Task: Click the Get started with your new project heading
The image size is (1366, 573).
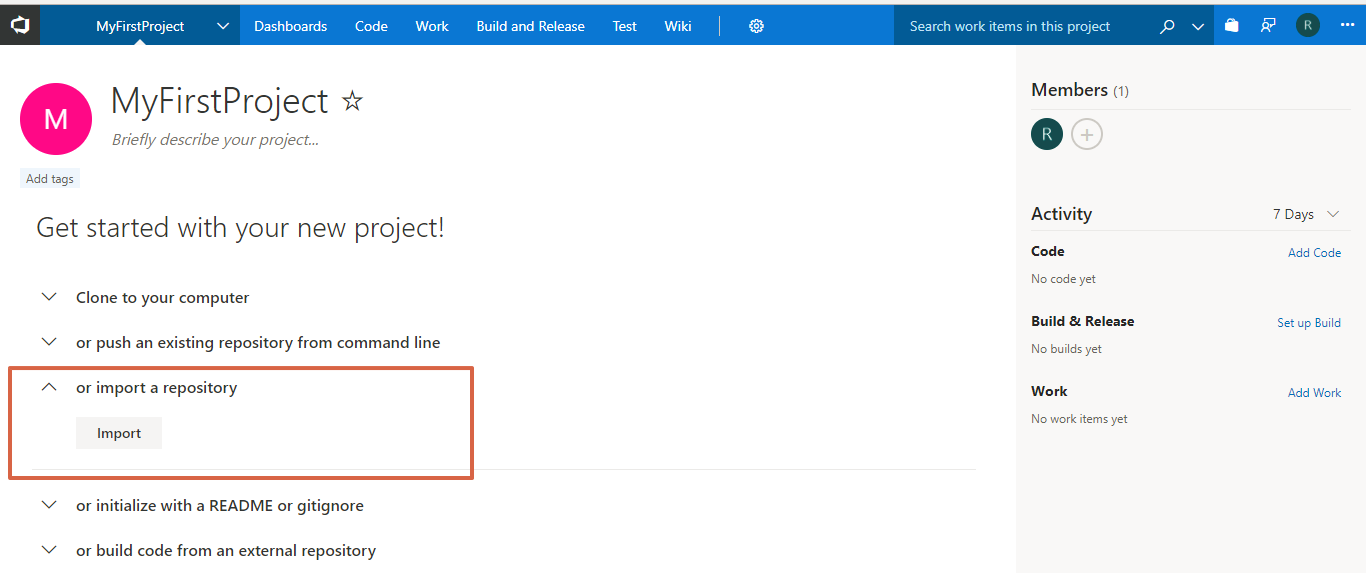Action: tap(240, 228)
